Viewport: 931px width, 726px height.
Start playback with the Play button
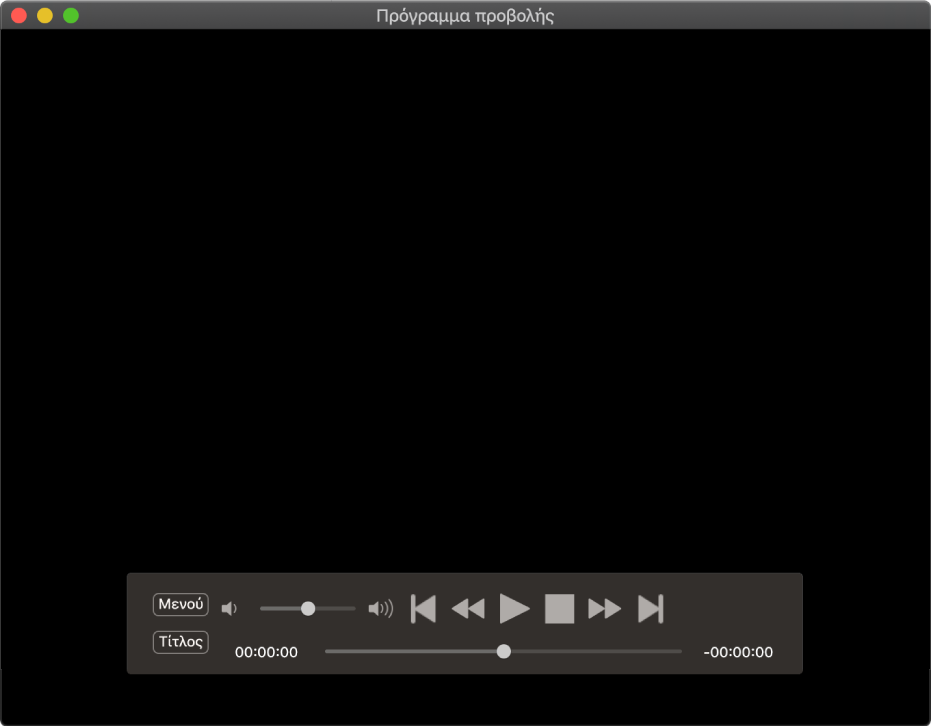click(x=514, y=608)
